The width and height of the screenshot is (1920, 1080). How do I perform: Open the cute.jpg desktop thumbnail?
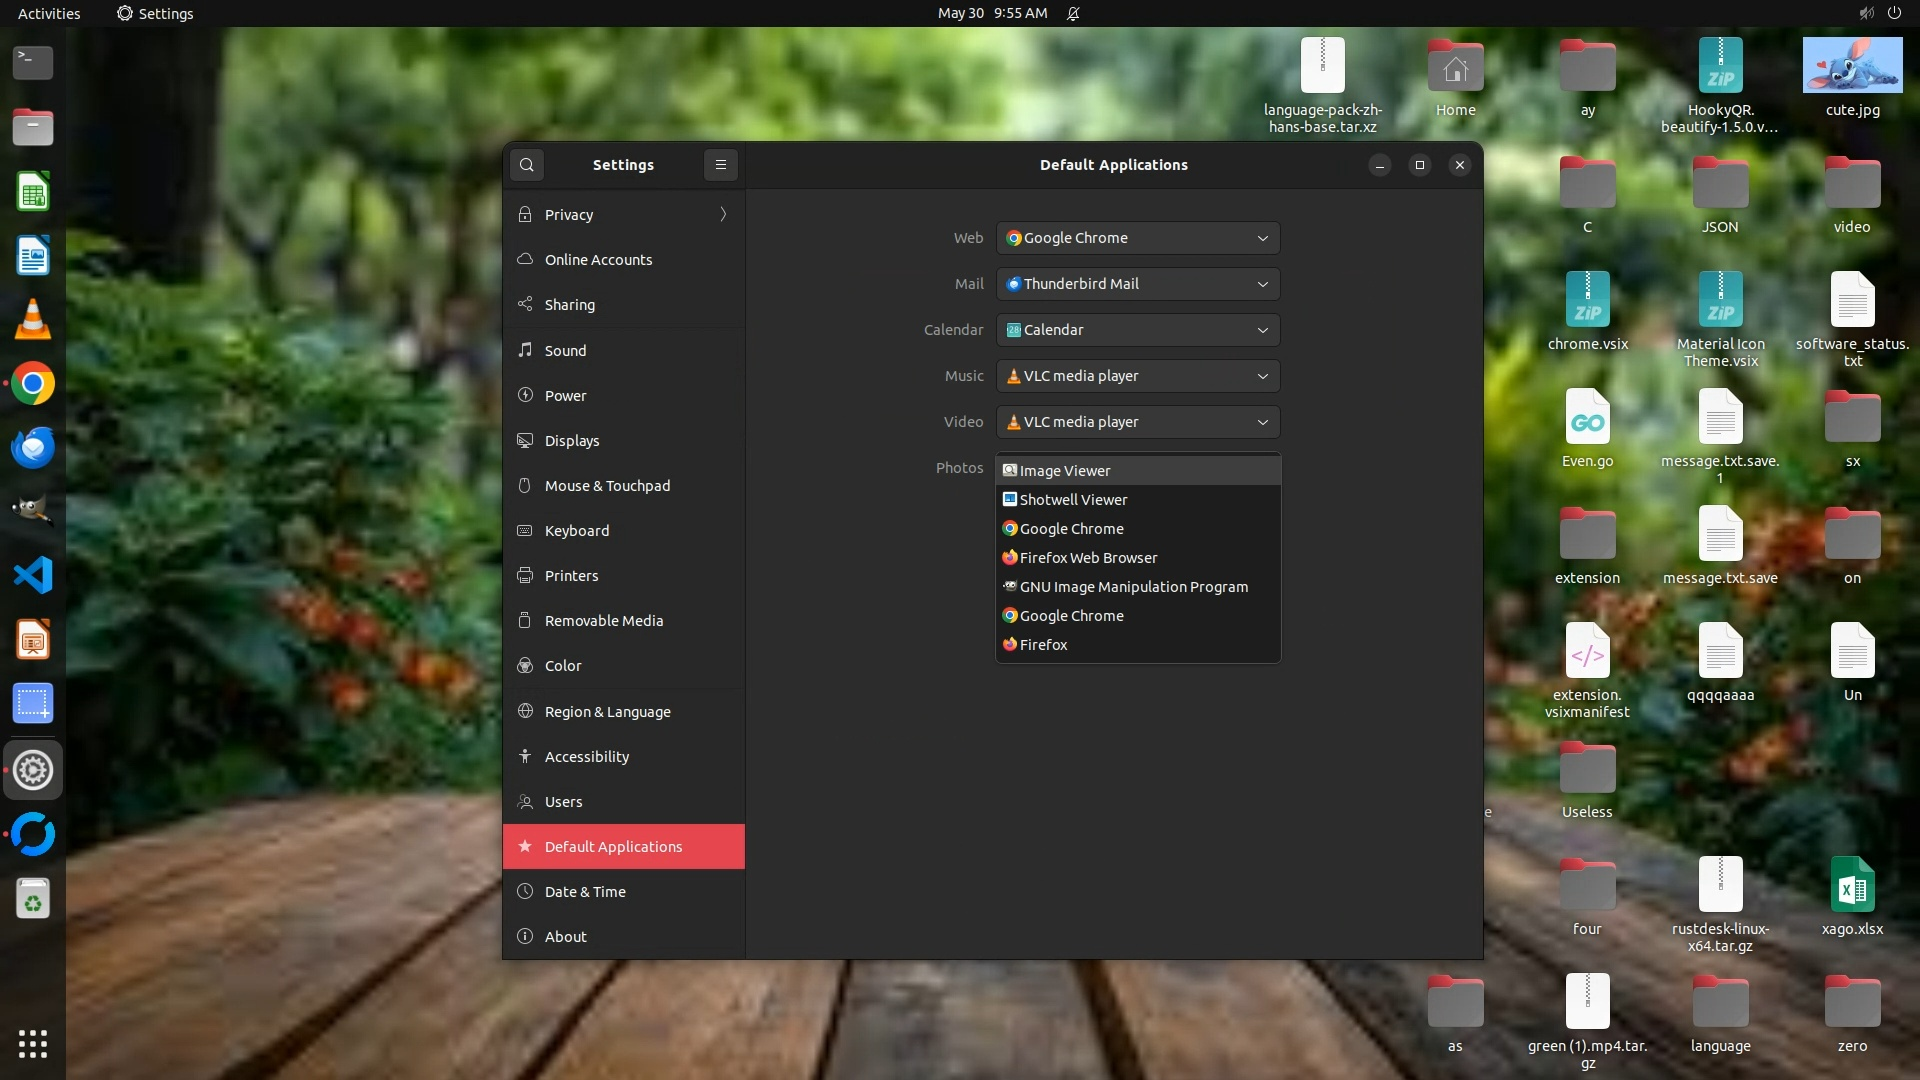[x=1852, y=66]
